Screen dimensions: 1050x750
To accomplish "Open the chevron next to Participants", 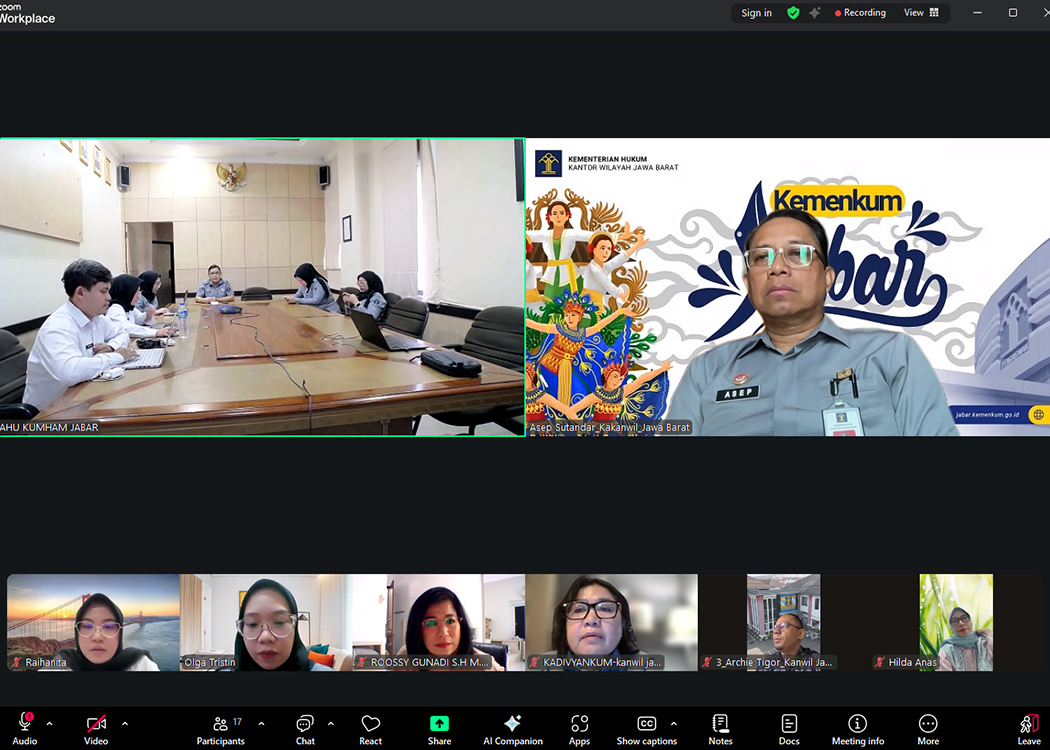I will coord(262,723).
